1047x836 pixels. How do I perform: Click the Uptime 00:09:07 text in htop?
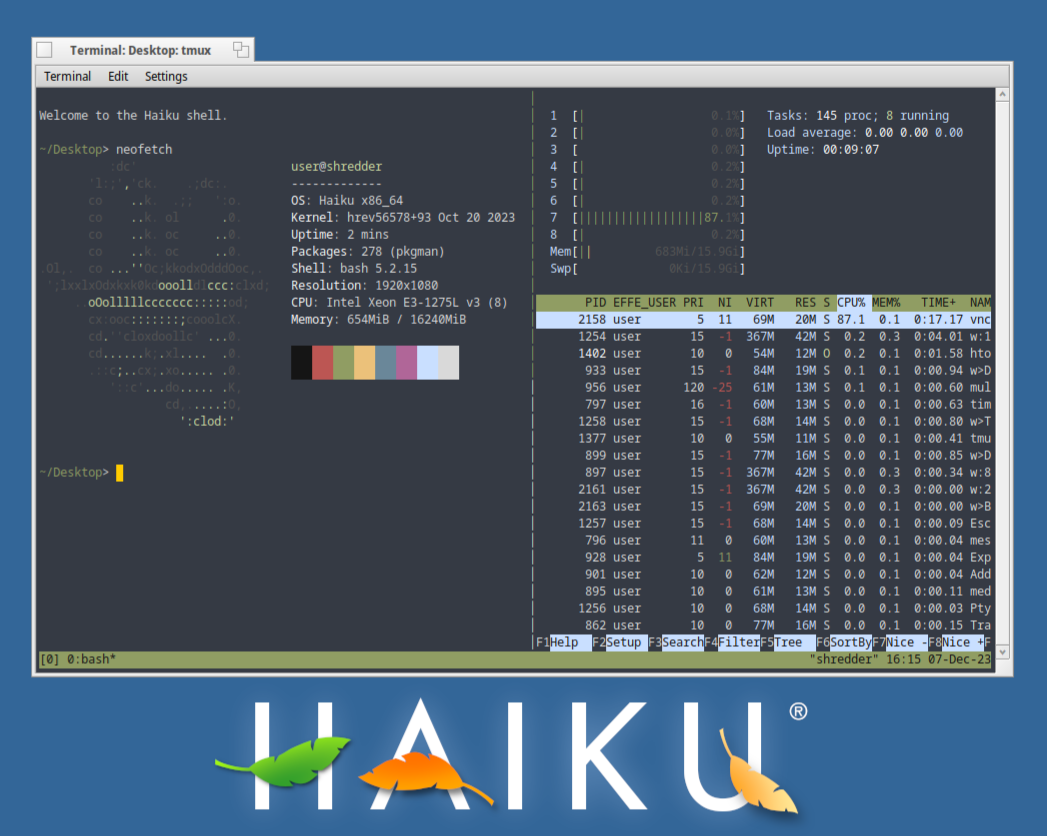823,150
